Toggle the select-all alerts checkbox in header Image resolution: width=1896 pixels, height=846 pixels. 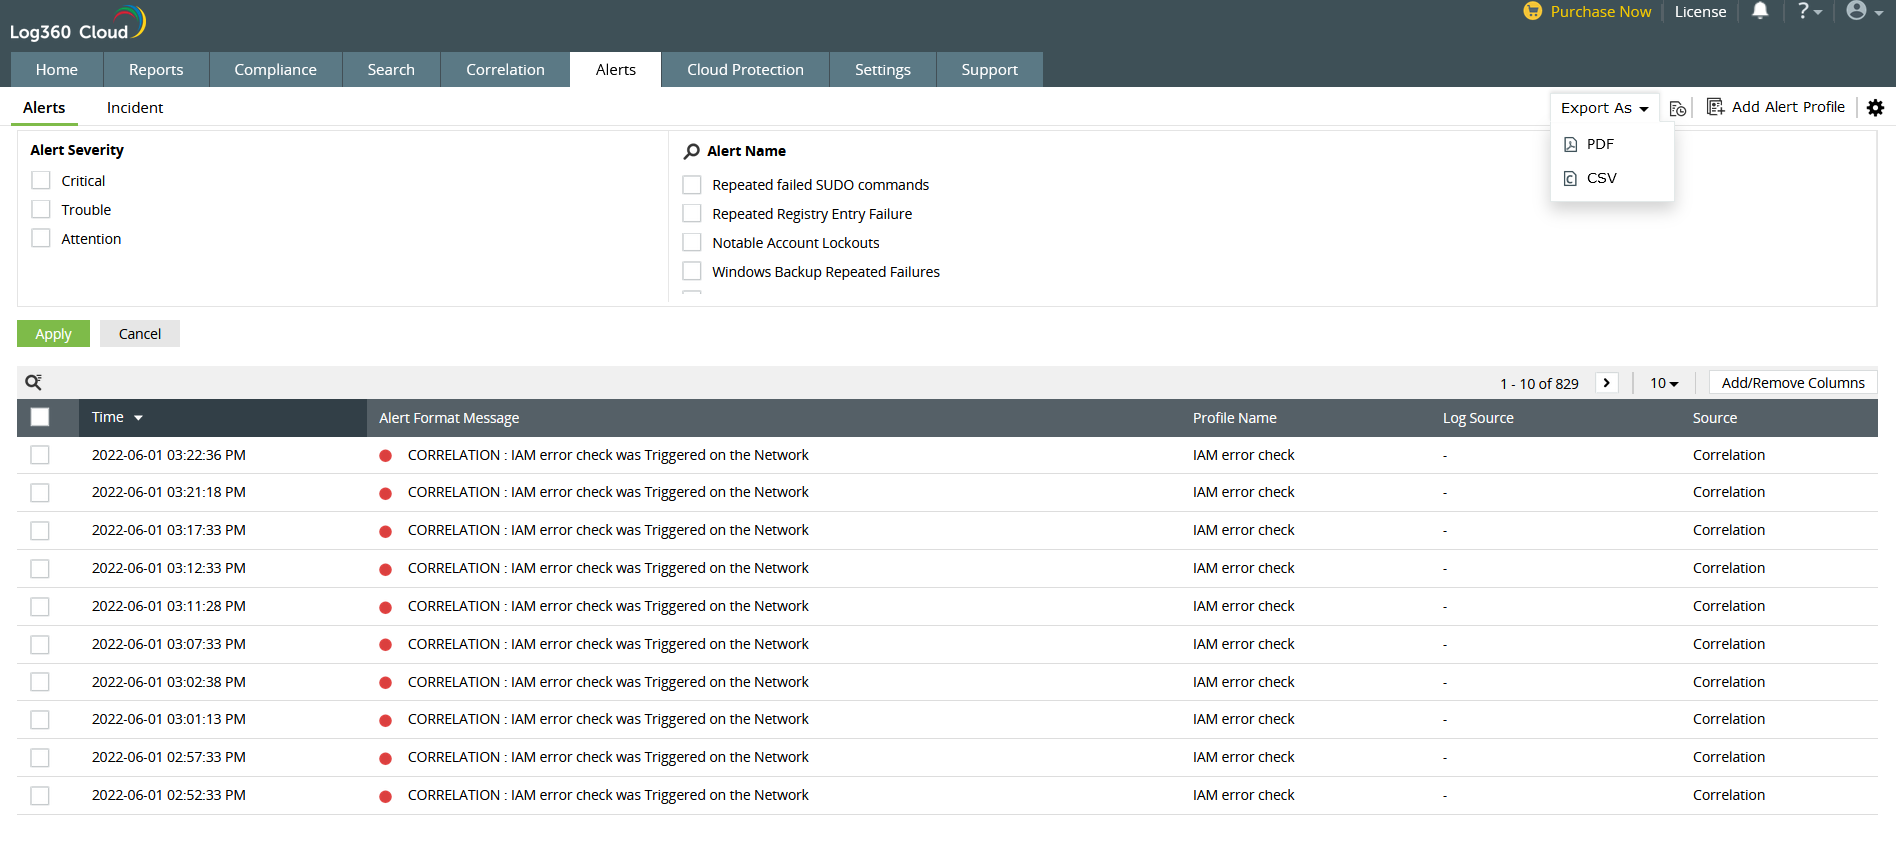(x=40, y=417)
